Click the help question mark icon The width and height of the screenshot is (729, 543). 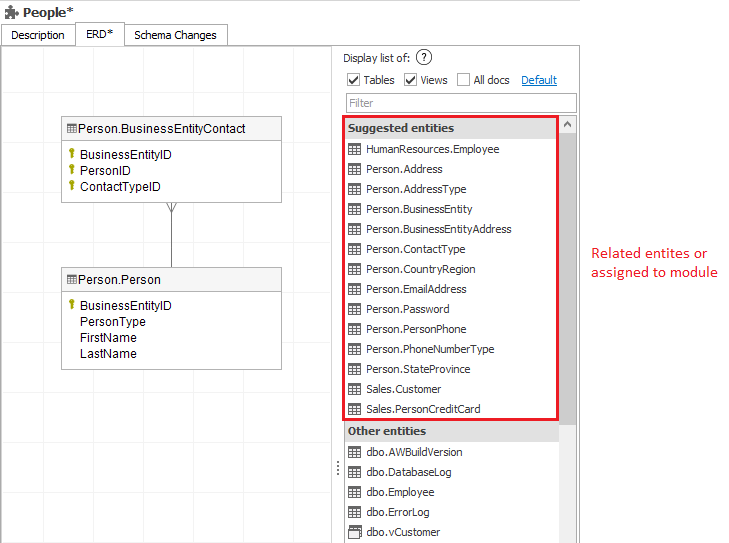point(424,58)
